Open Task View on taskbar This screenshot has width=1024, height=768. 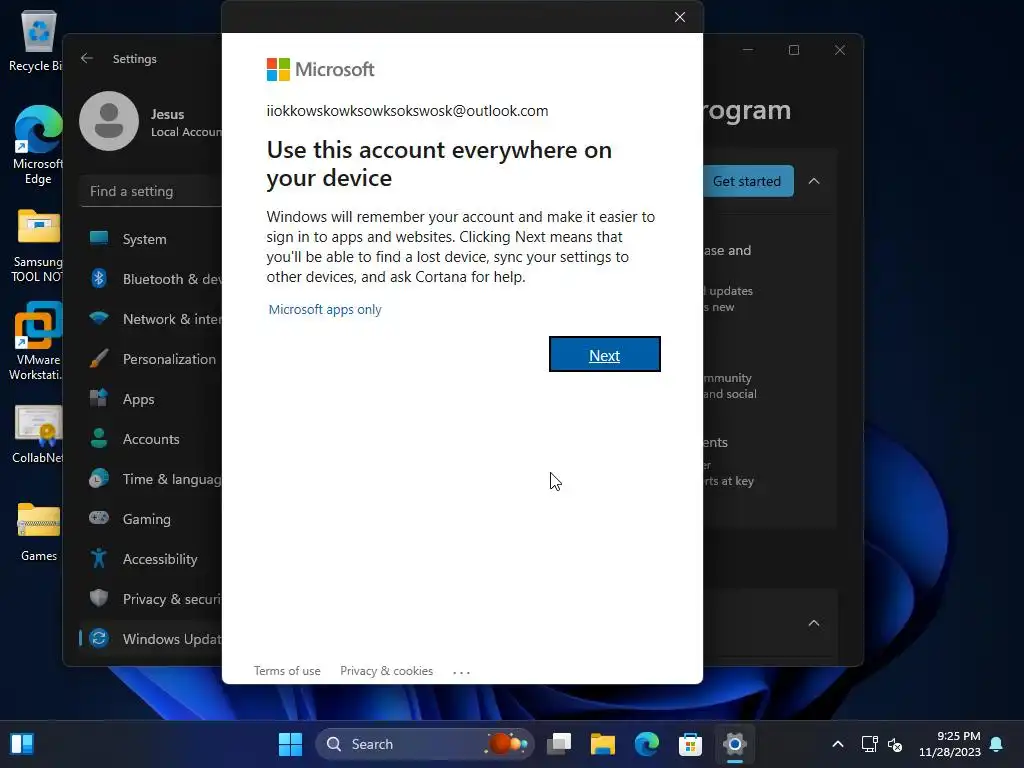click(559, 744)
